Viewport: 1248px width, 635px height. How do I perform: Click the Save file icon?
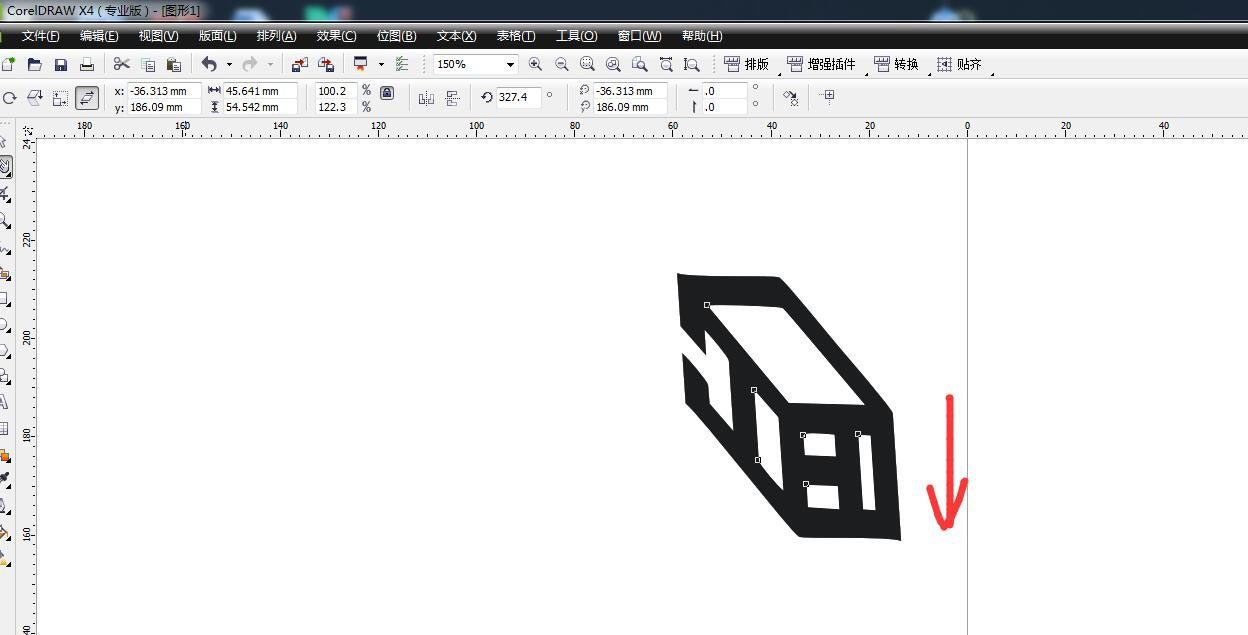pos(60,64)
